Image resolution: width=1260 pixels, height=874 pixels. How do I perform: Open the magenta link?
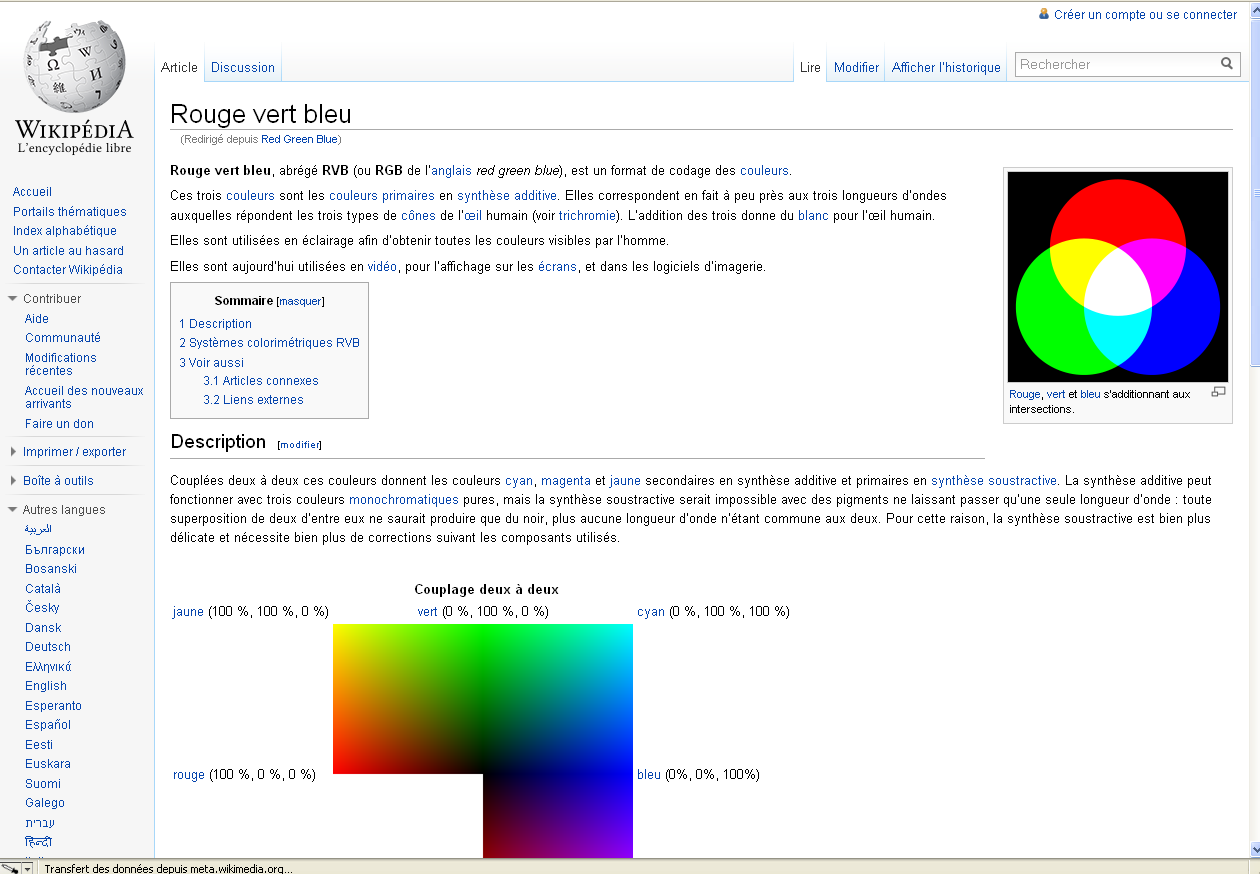tap(566, 481)
